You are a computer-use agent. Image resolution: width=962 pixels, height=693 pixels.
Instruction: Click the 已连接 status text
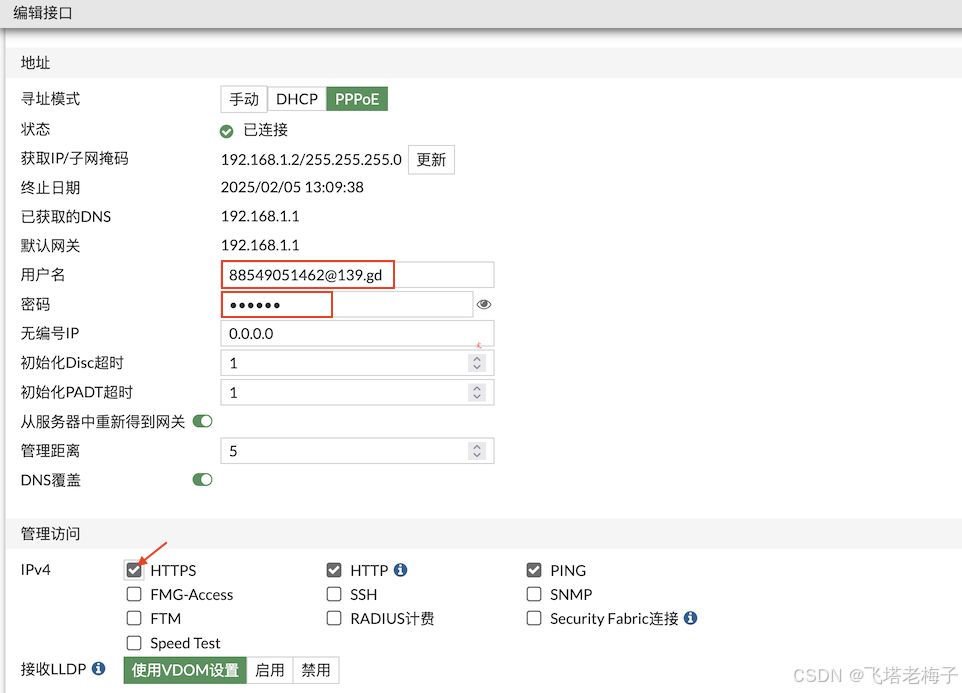(x=266, y=130)
